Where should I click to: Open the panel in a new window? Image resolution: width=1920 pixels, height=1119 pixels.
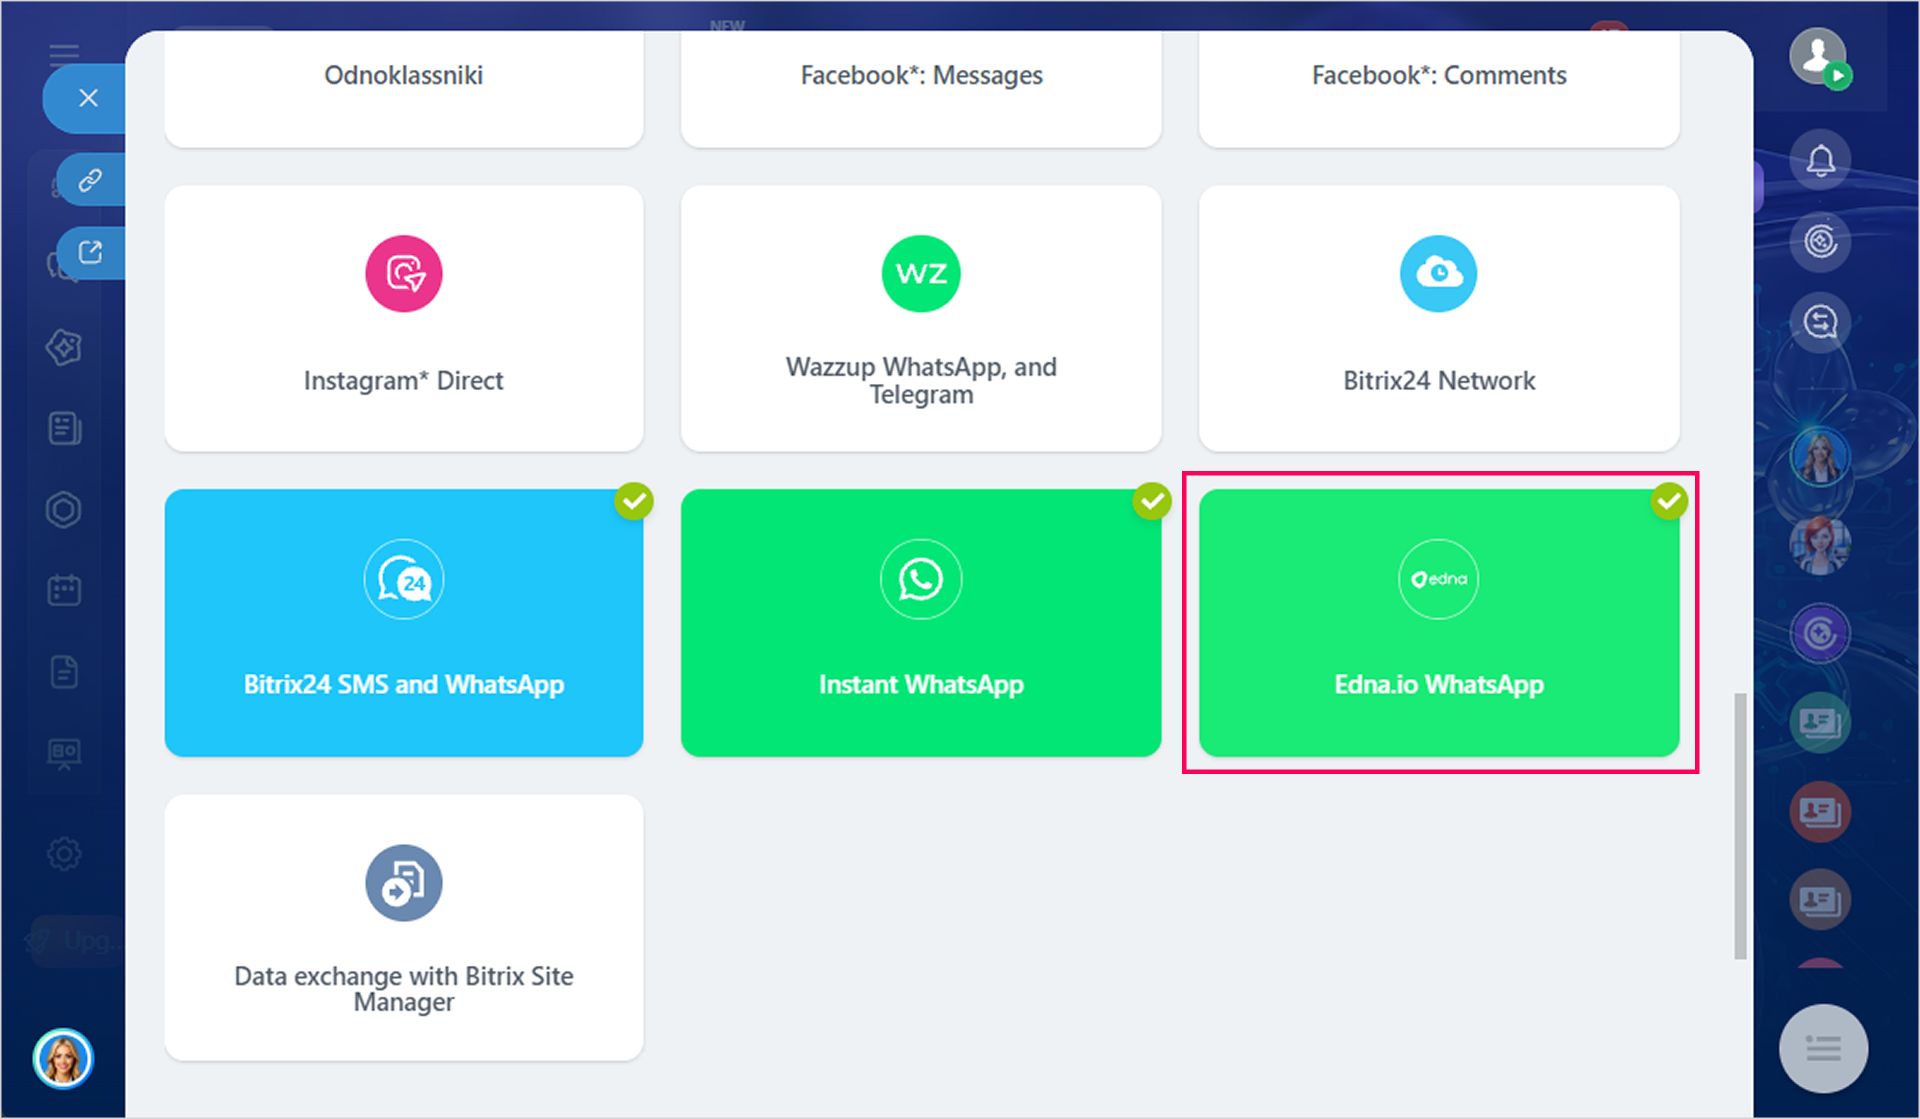point(91,252)
